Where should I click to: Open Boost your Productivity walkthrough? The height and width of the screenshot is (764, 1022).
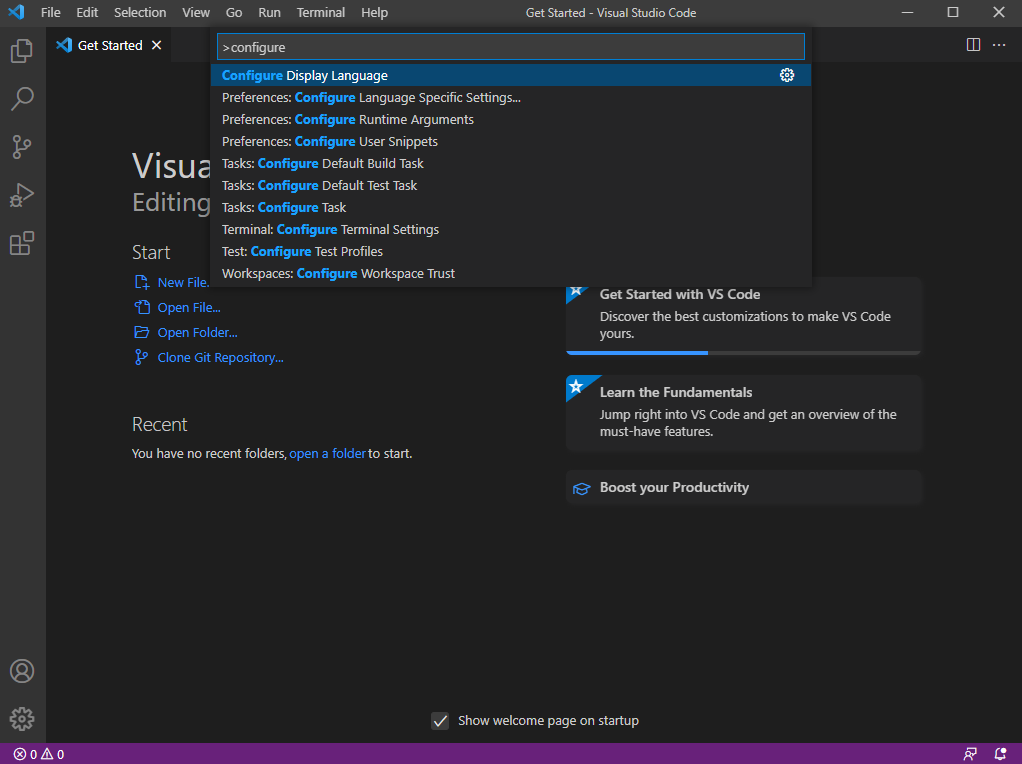pyautogui.click(x=744, y=488)
